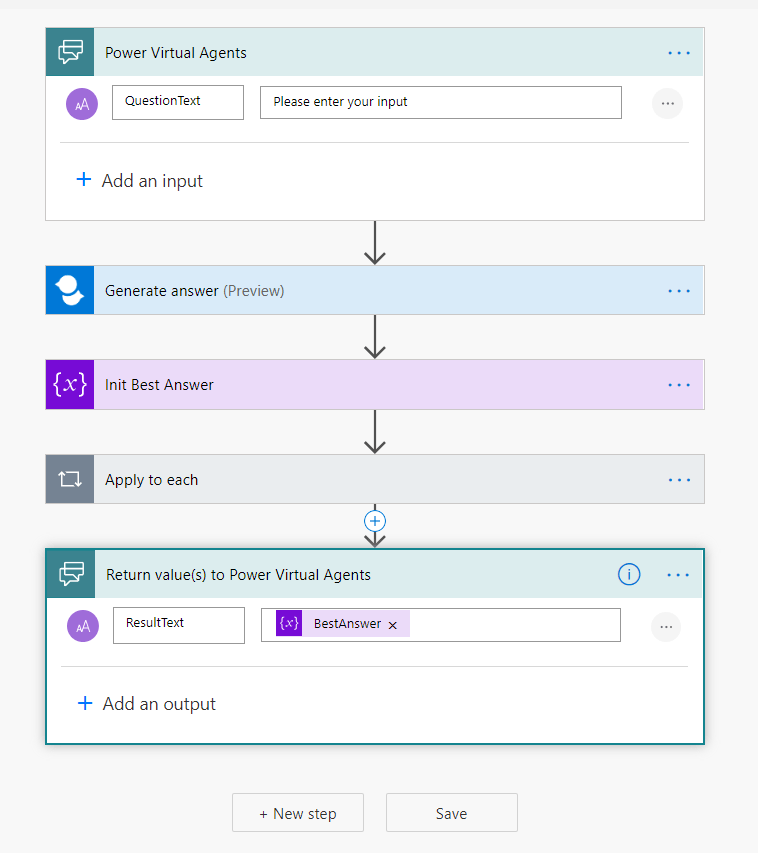Remove the BestAnswer token from output

click(393, 625)
